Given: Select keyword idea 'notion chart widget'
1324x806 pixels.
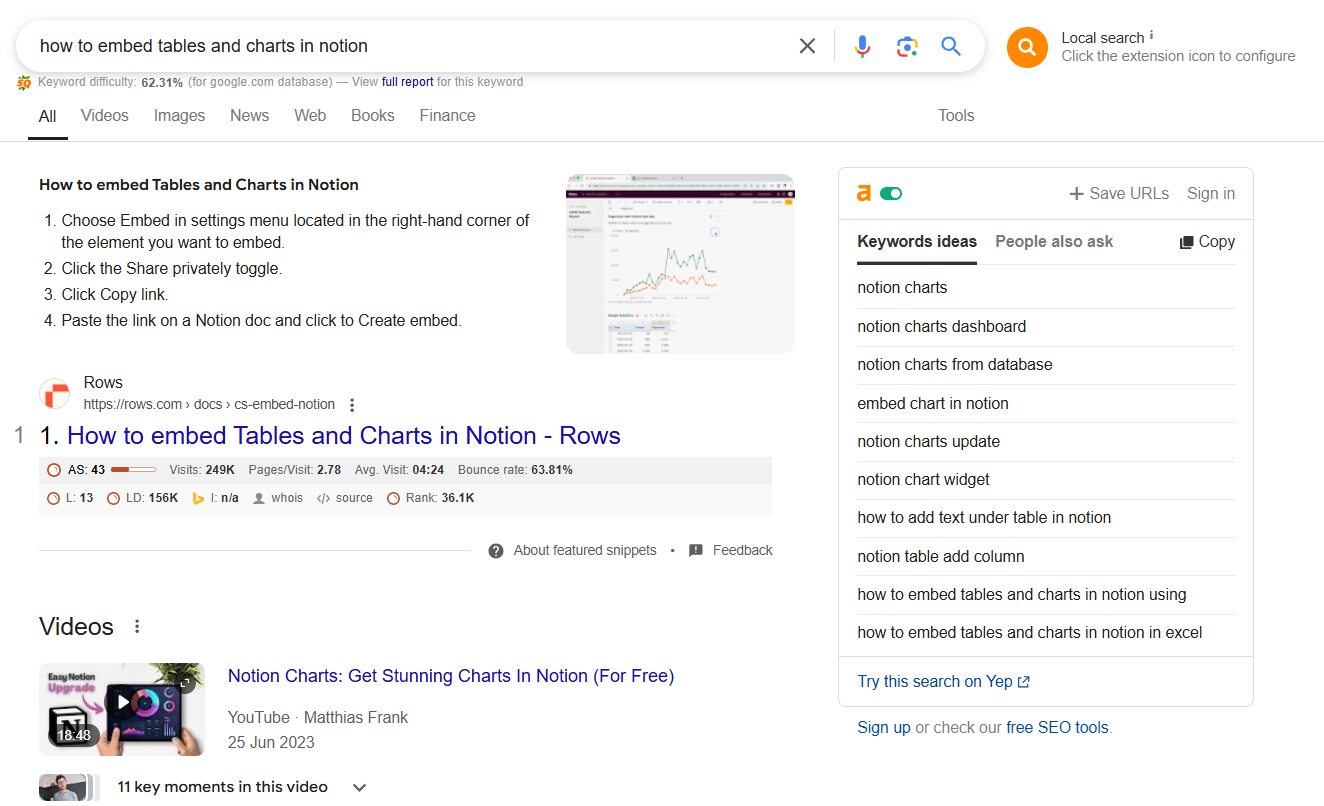Looking at the screenshot, I should (x=923, y=480).
